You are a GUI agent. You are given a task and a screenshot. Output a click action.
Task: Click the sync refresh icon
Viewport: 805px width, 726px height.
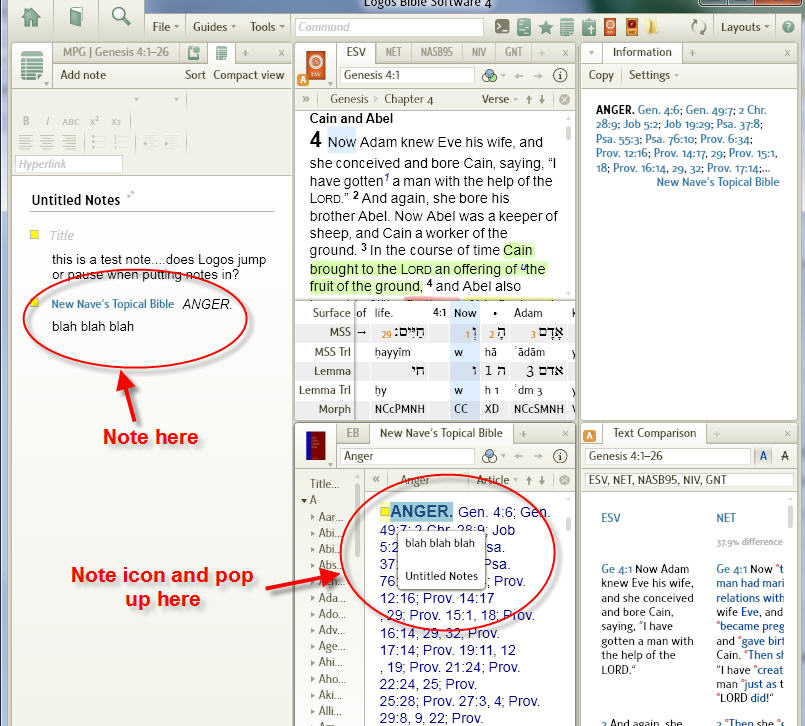pos(698,27)
